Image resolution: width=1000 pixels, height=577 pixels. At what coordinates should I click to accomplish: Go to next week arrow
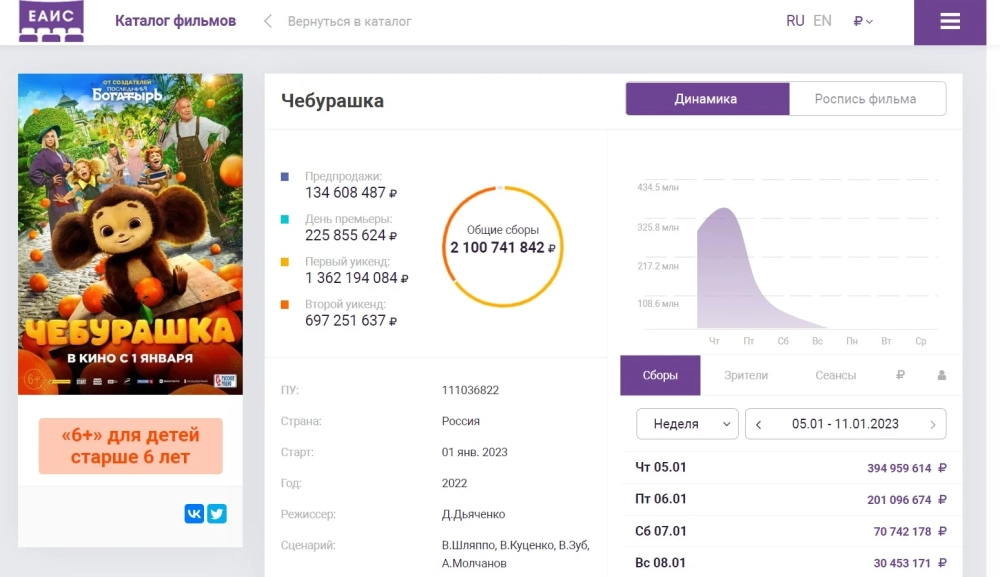pyautogui.click(x=932, y=424)
